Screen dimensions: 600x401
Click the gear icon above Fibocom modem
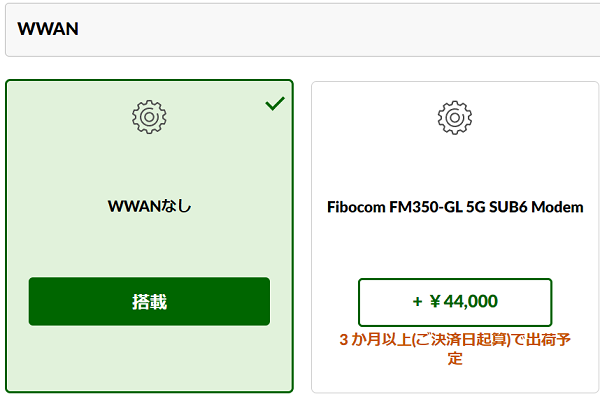[455, 117]
